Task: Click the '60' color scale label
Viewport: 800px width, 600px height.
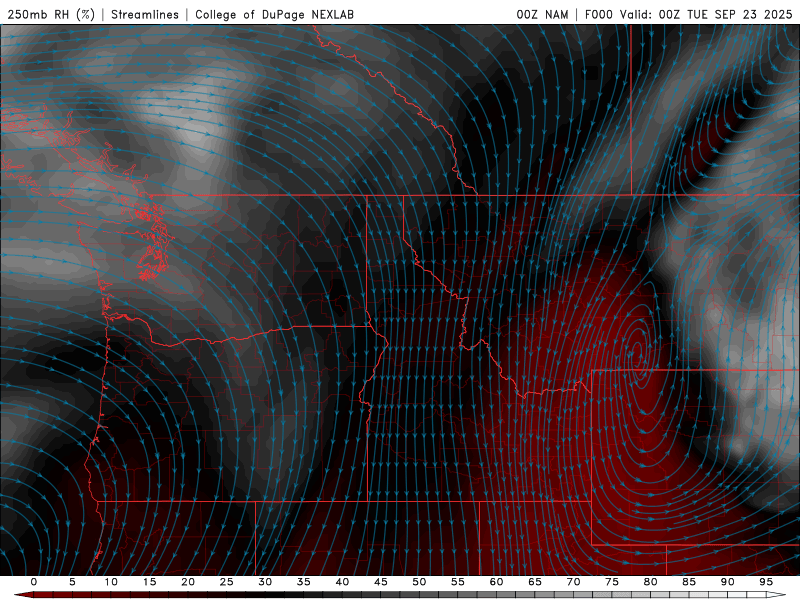Action: click(x=496, y=582)
